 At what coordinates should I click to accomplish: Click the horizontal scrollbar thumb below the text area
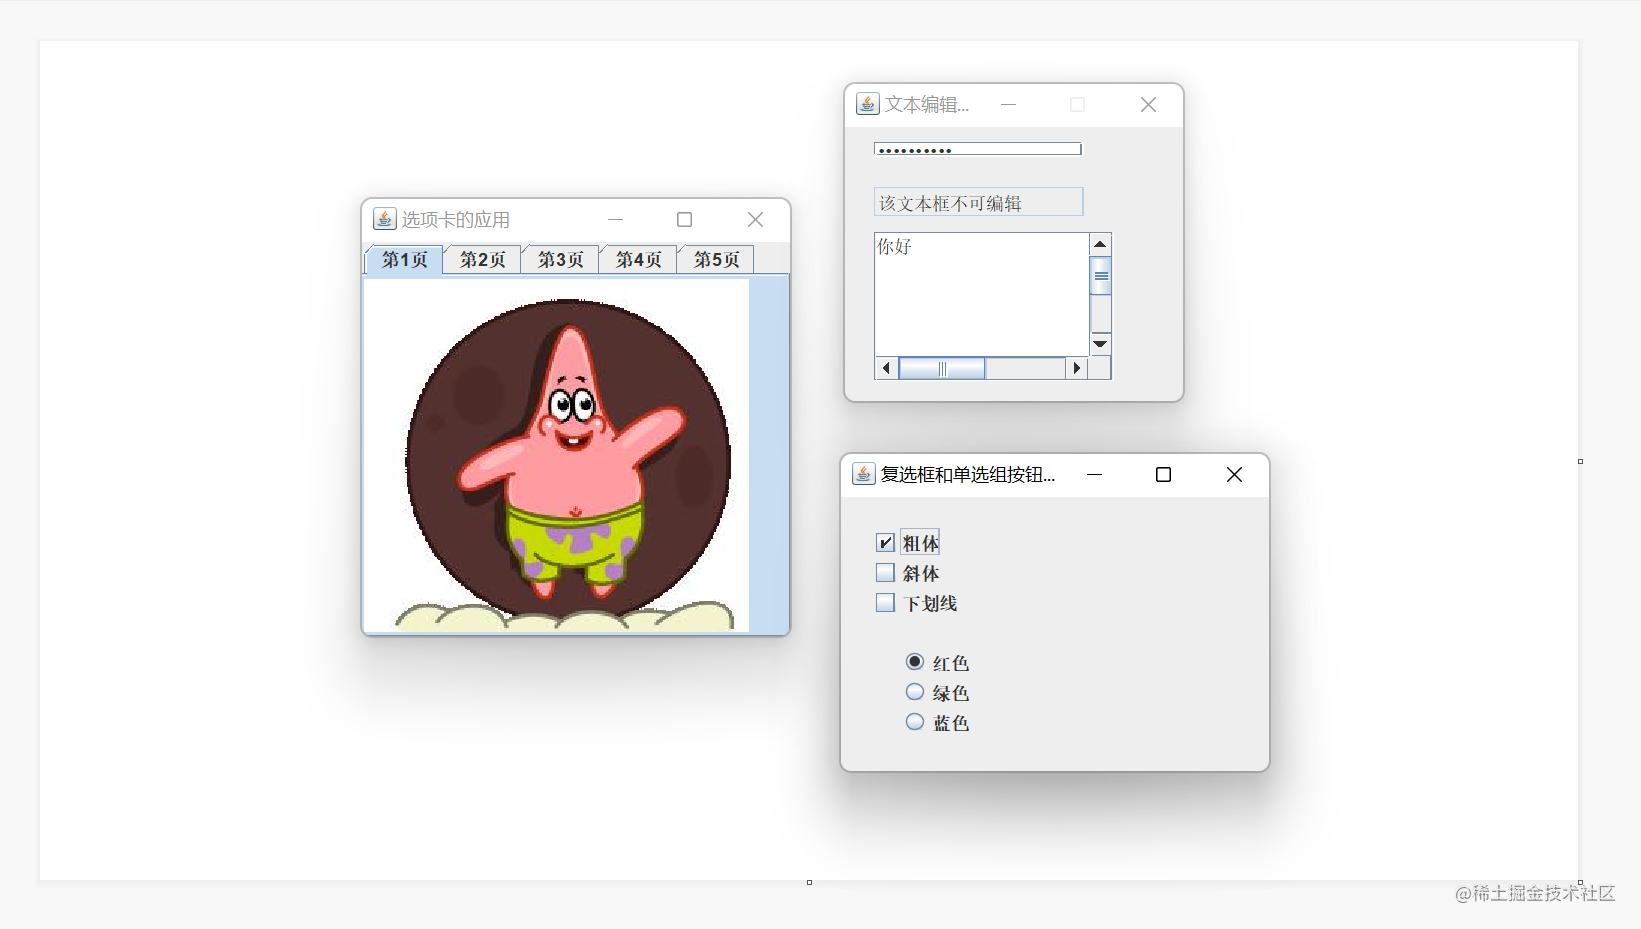click(x=941, y=367)
